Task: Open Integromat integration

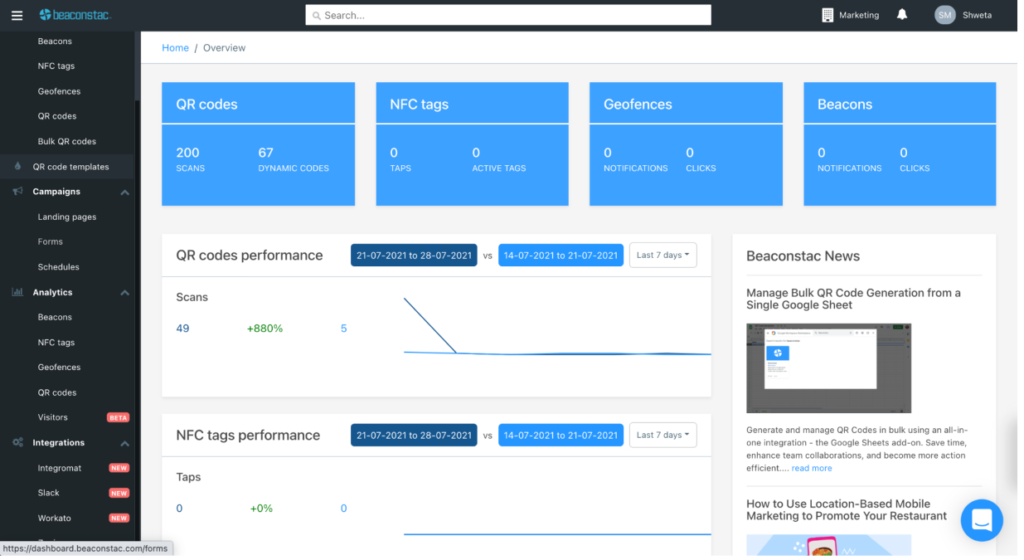Action: [x=59, y=469]
